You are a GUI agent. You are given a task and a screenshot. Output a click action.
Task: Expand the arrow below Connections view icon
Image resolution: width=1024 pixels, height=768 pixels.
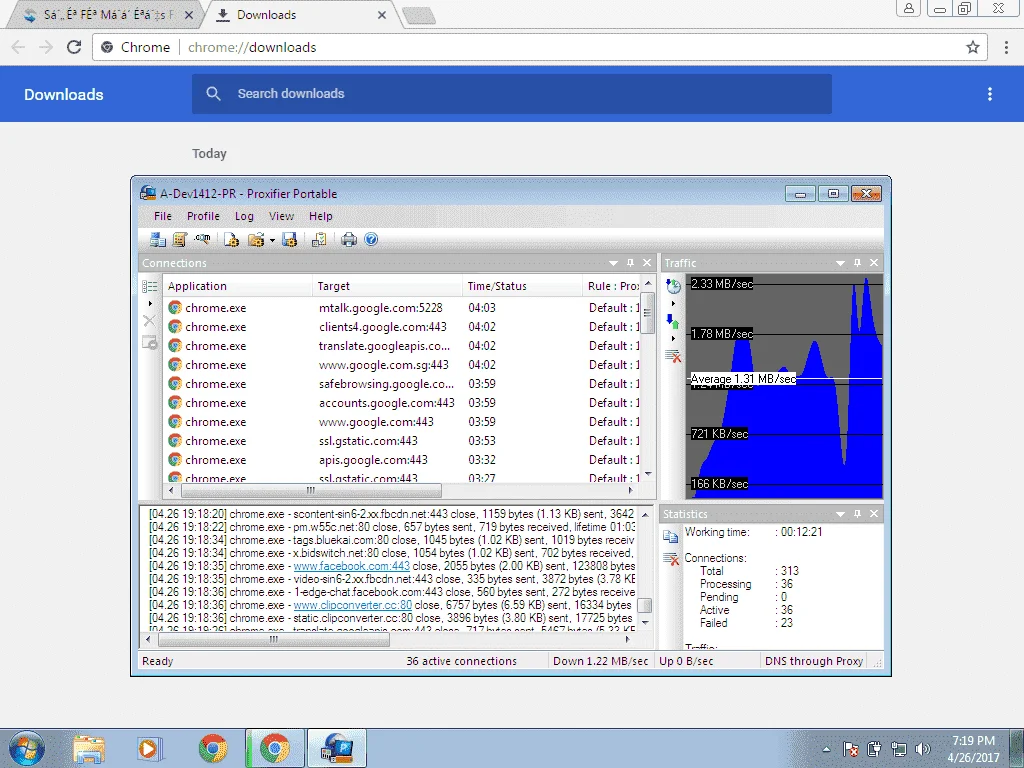(x=150, y=304)
